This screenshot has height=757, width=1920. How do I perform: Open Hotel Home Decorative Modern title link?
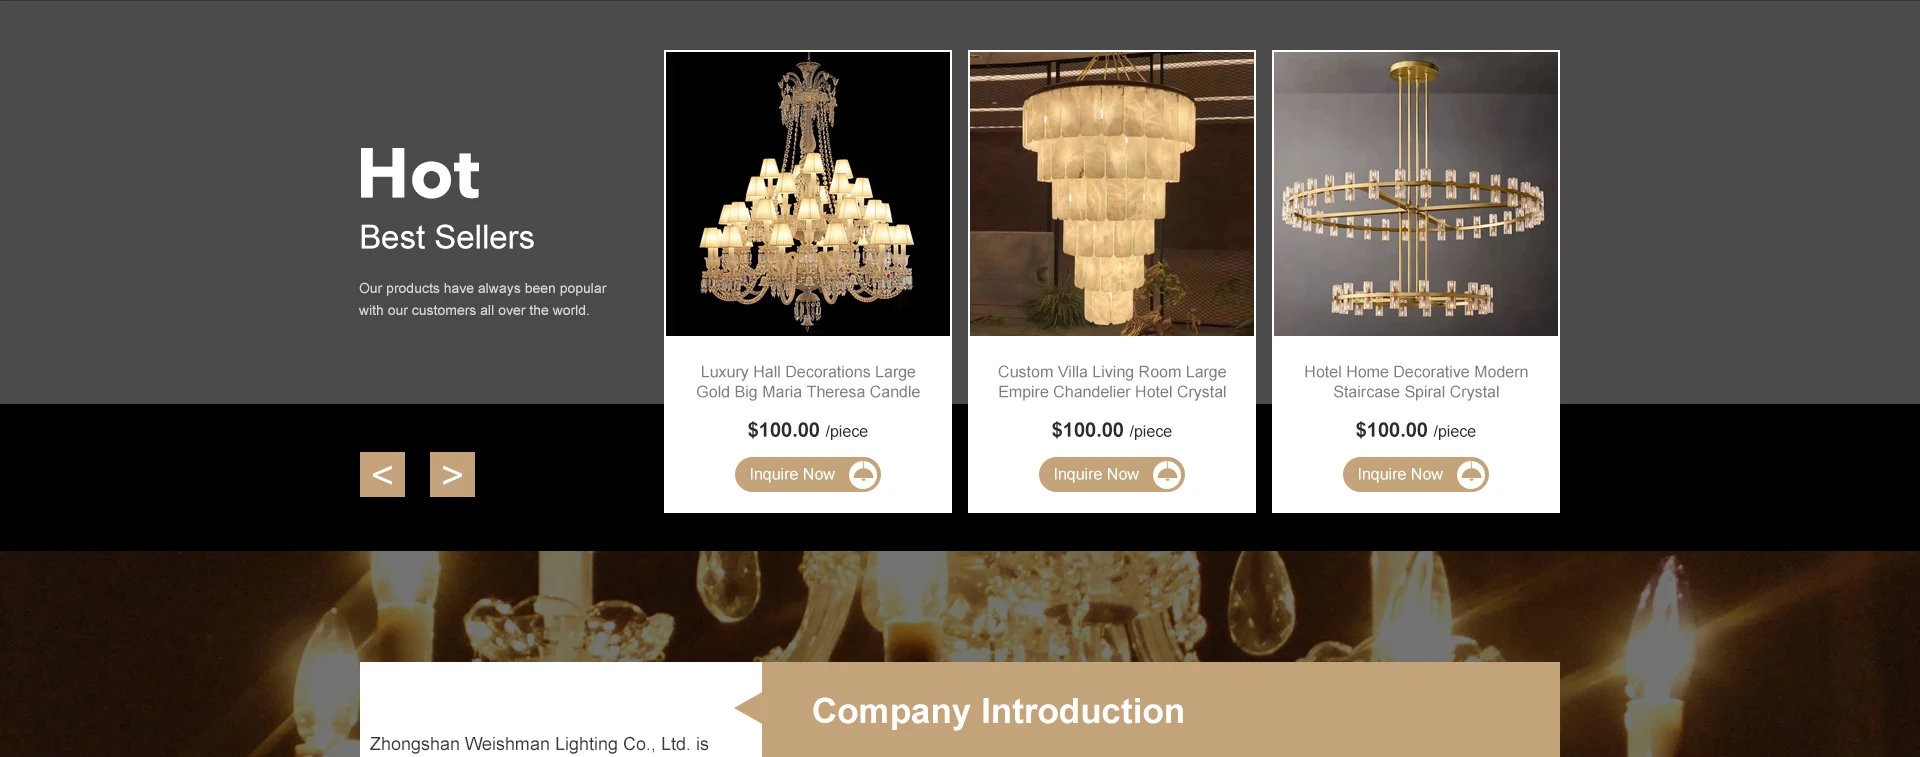pyautogui.click(x=1416, y=382)
